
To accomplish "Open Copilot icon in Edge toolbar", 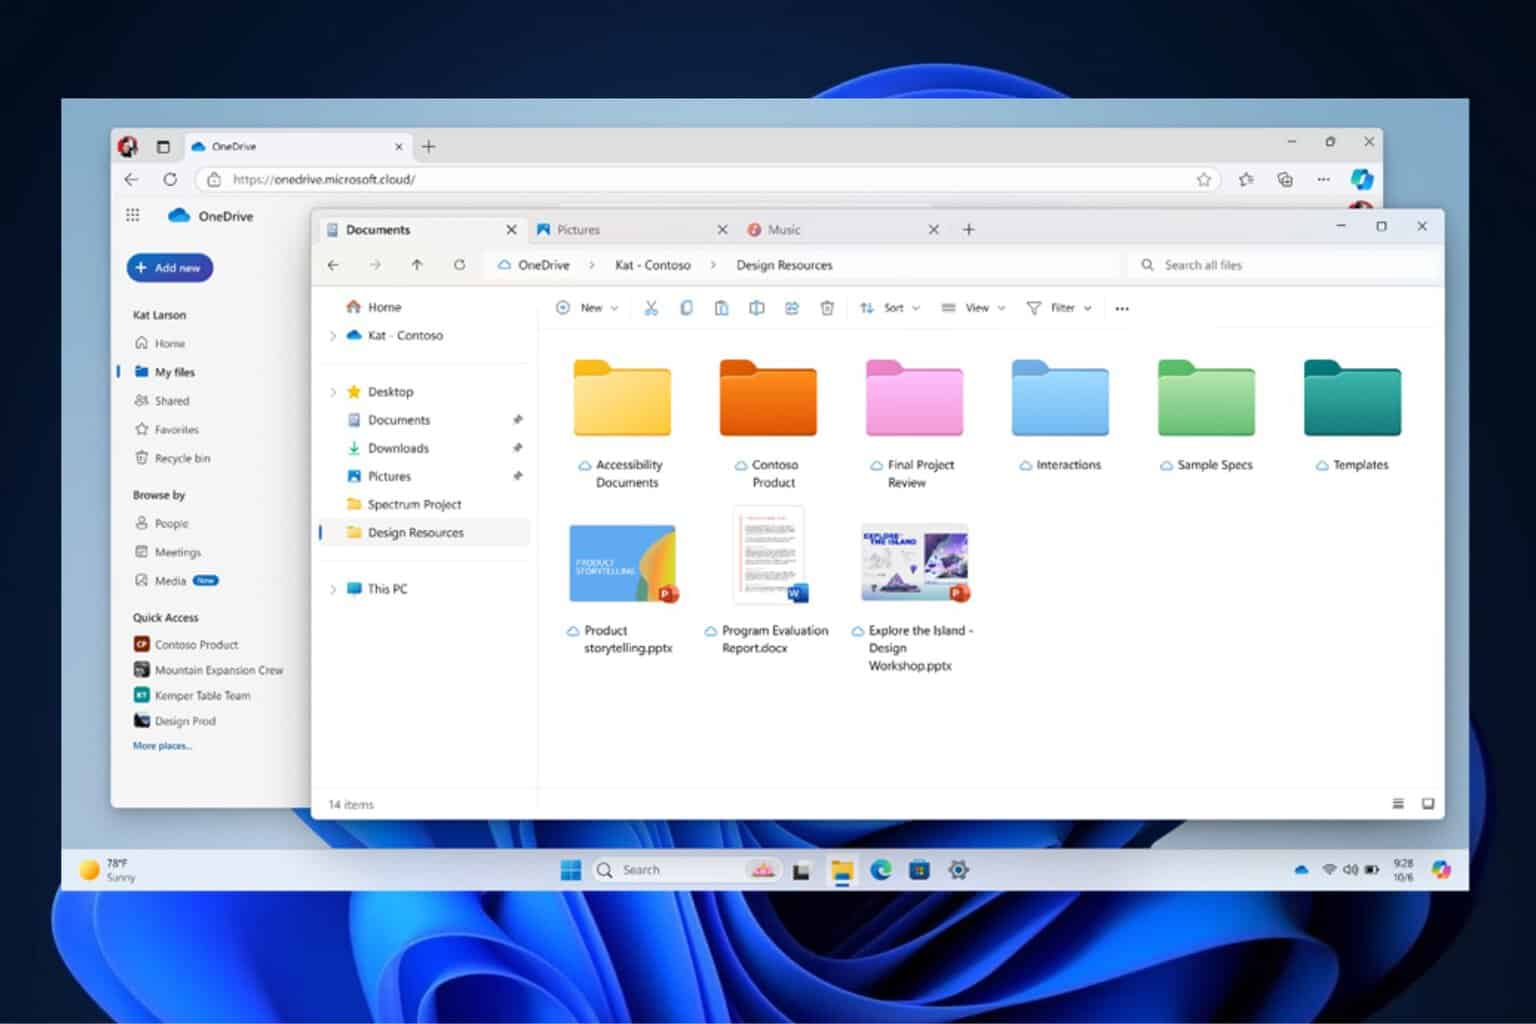I will [x=1362, y=179].
